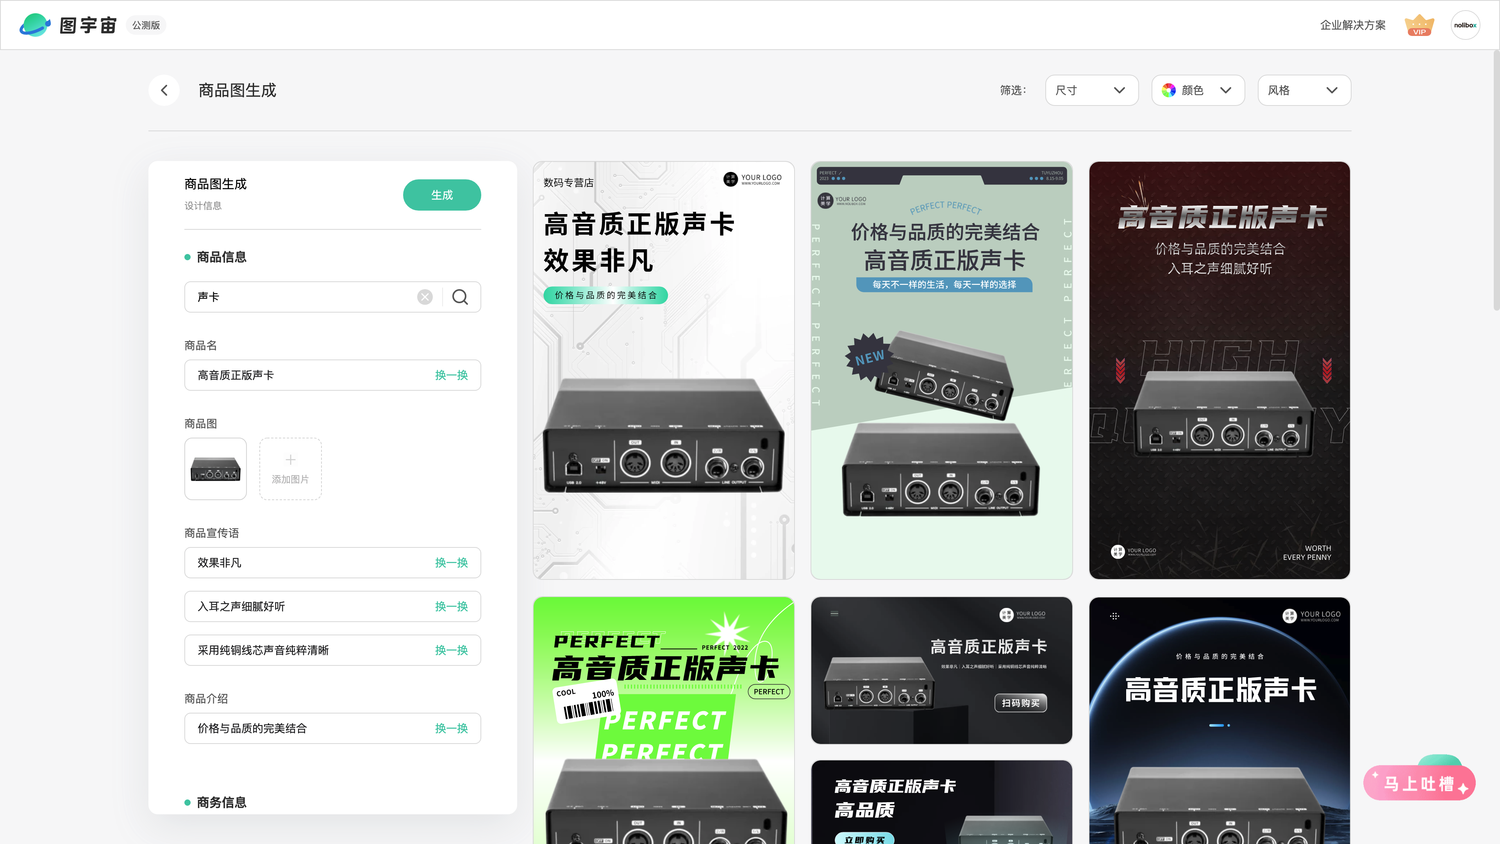The image size is (1500, 844).
Task: Open the bright green PERFECT poster
Action: [x=664, y=720]
